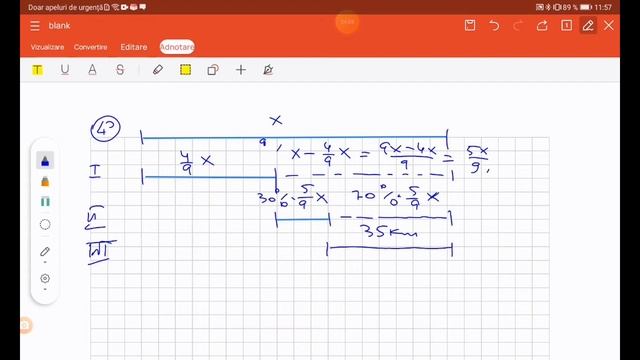Viewport: 640px width, 360px height.
Task: Tap the document title blank
Action: tap(60, 26)
